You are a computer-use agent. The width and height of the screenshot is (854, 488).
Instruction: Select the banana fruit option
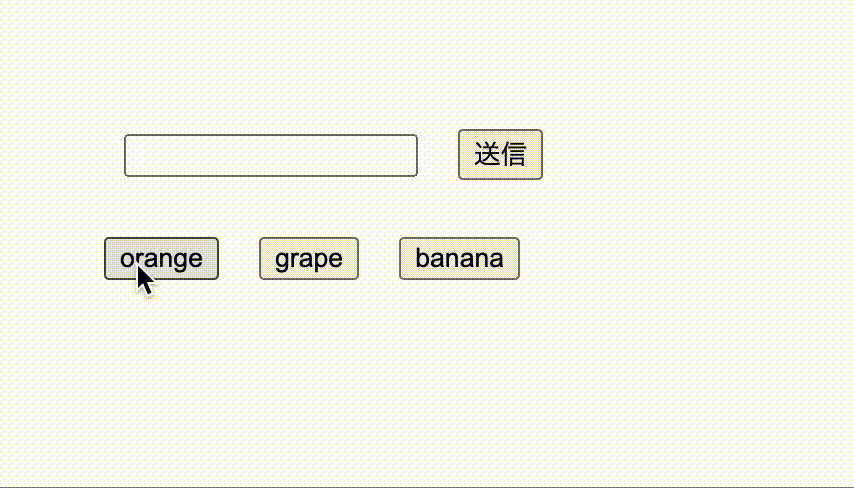[x=459, y=258]
